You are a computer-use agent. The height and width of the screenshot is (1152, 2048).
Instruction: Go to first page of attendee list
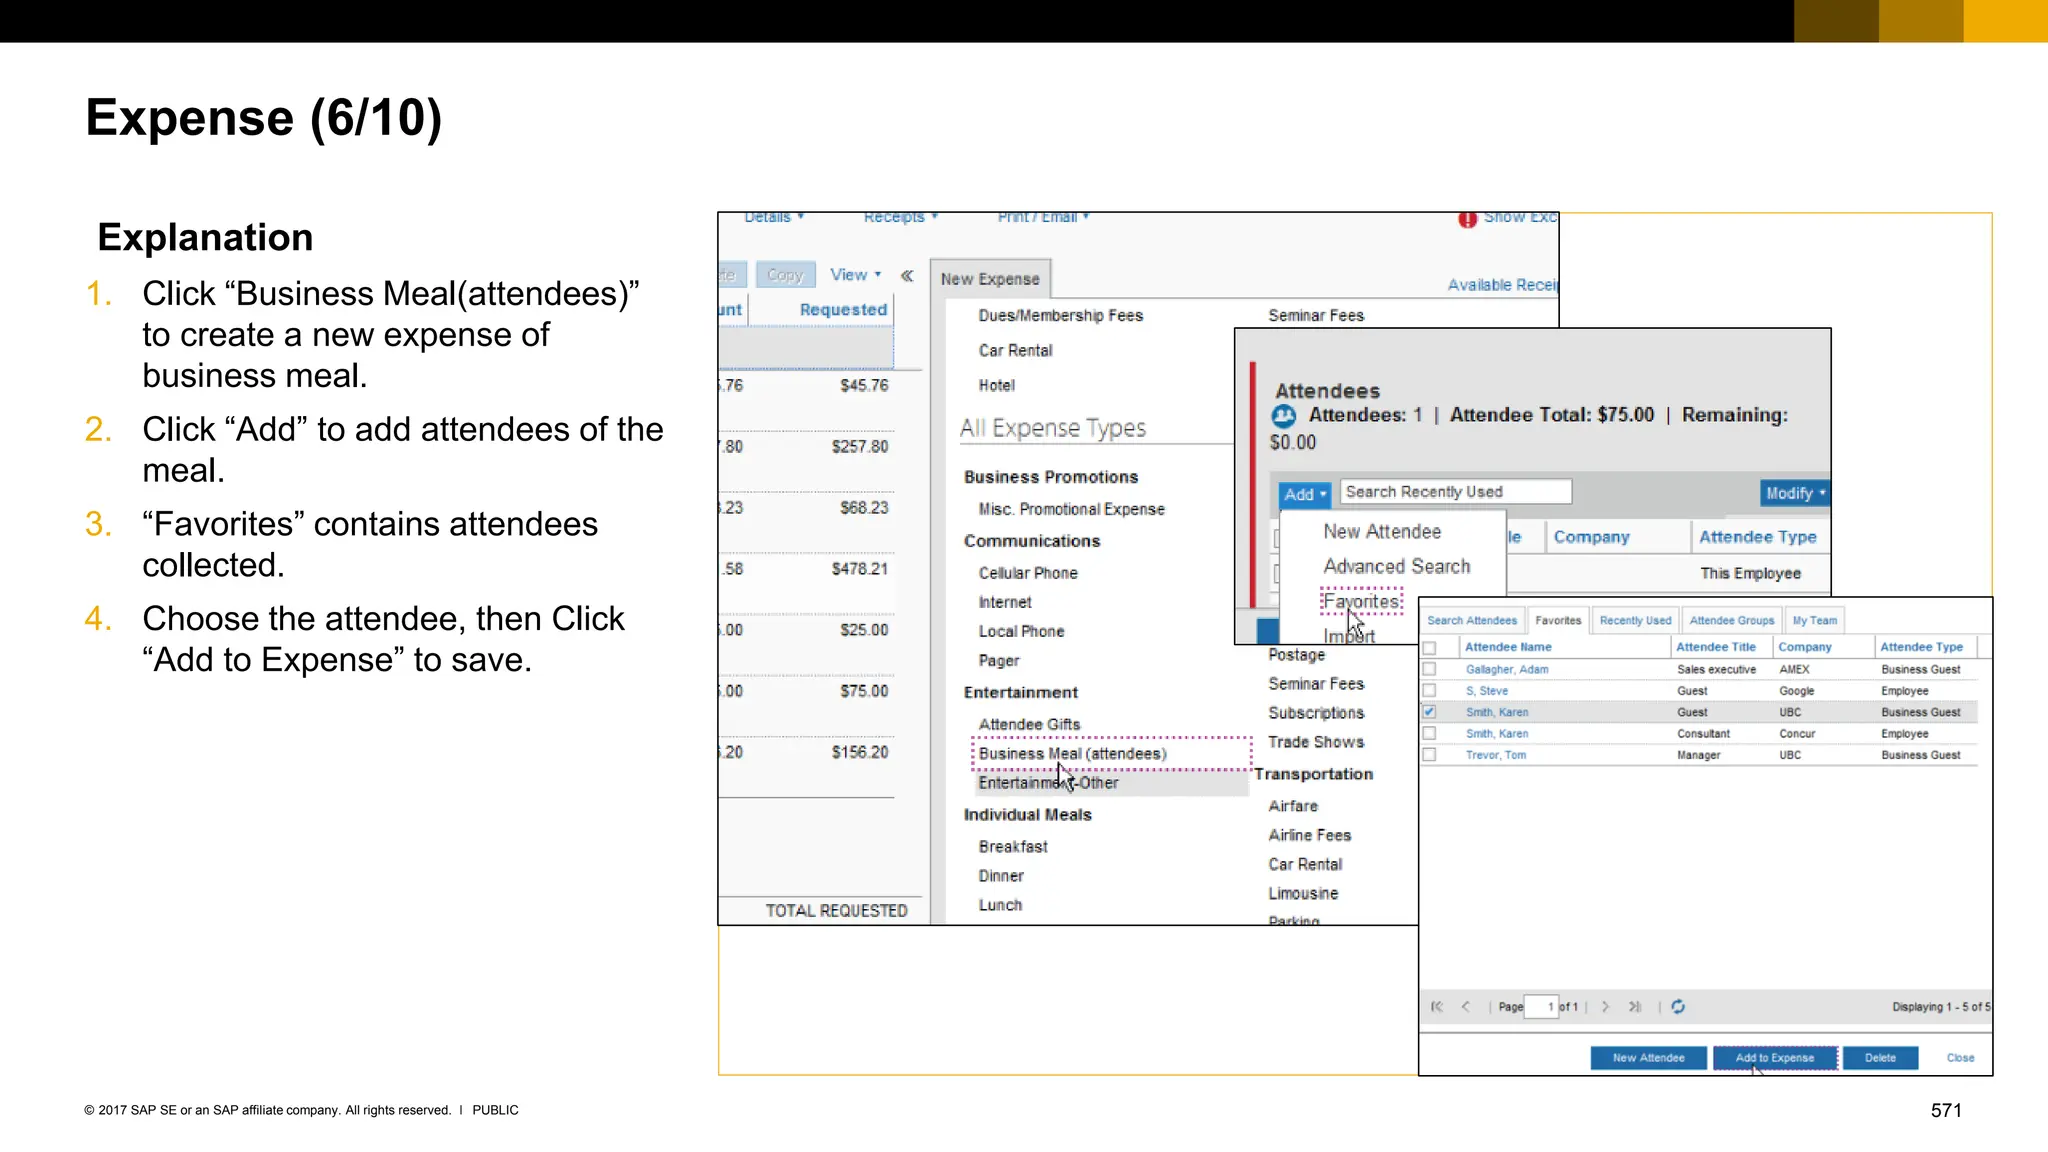[x=1437, y=1007]
